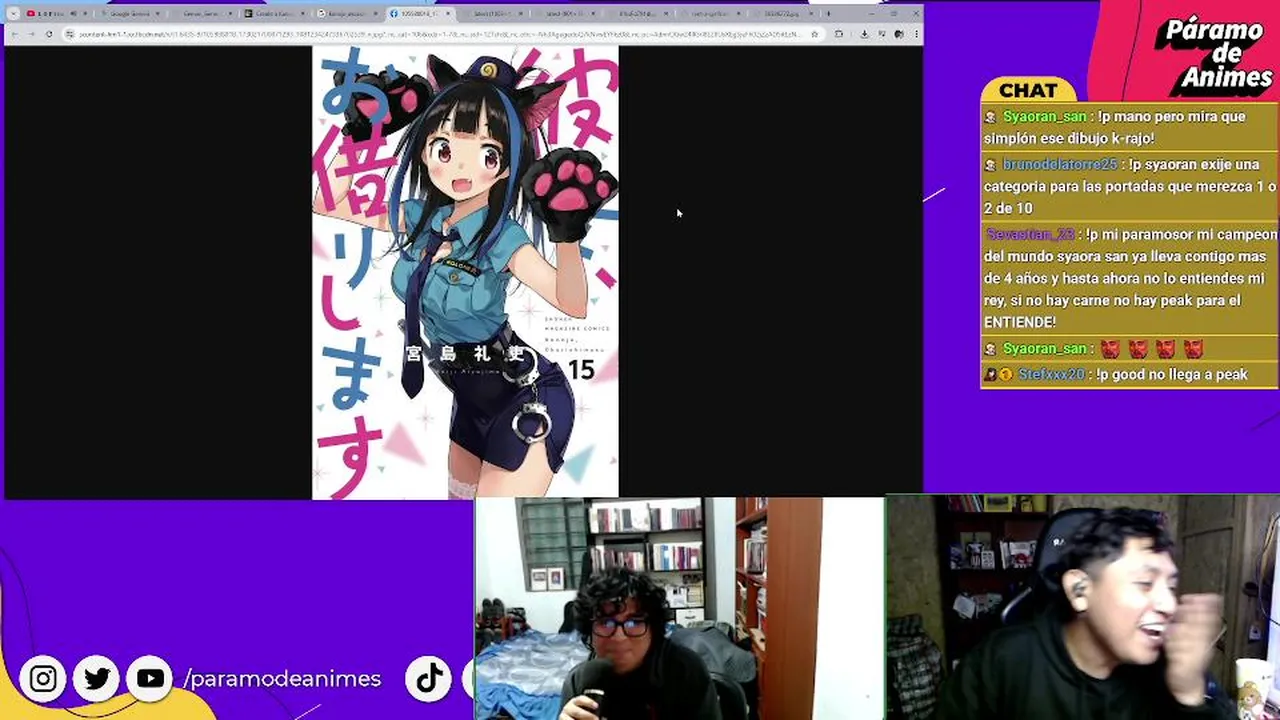
Task: Open a new browser tab
Action: [x=828, y=14]
